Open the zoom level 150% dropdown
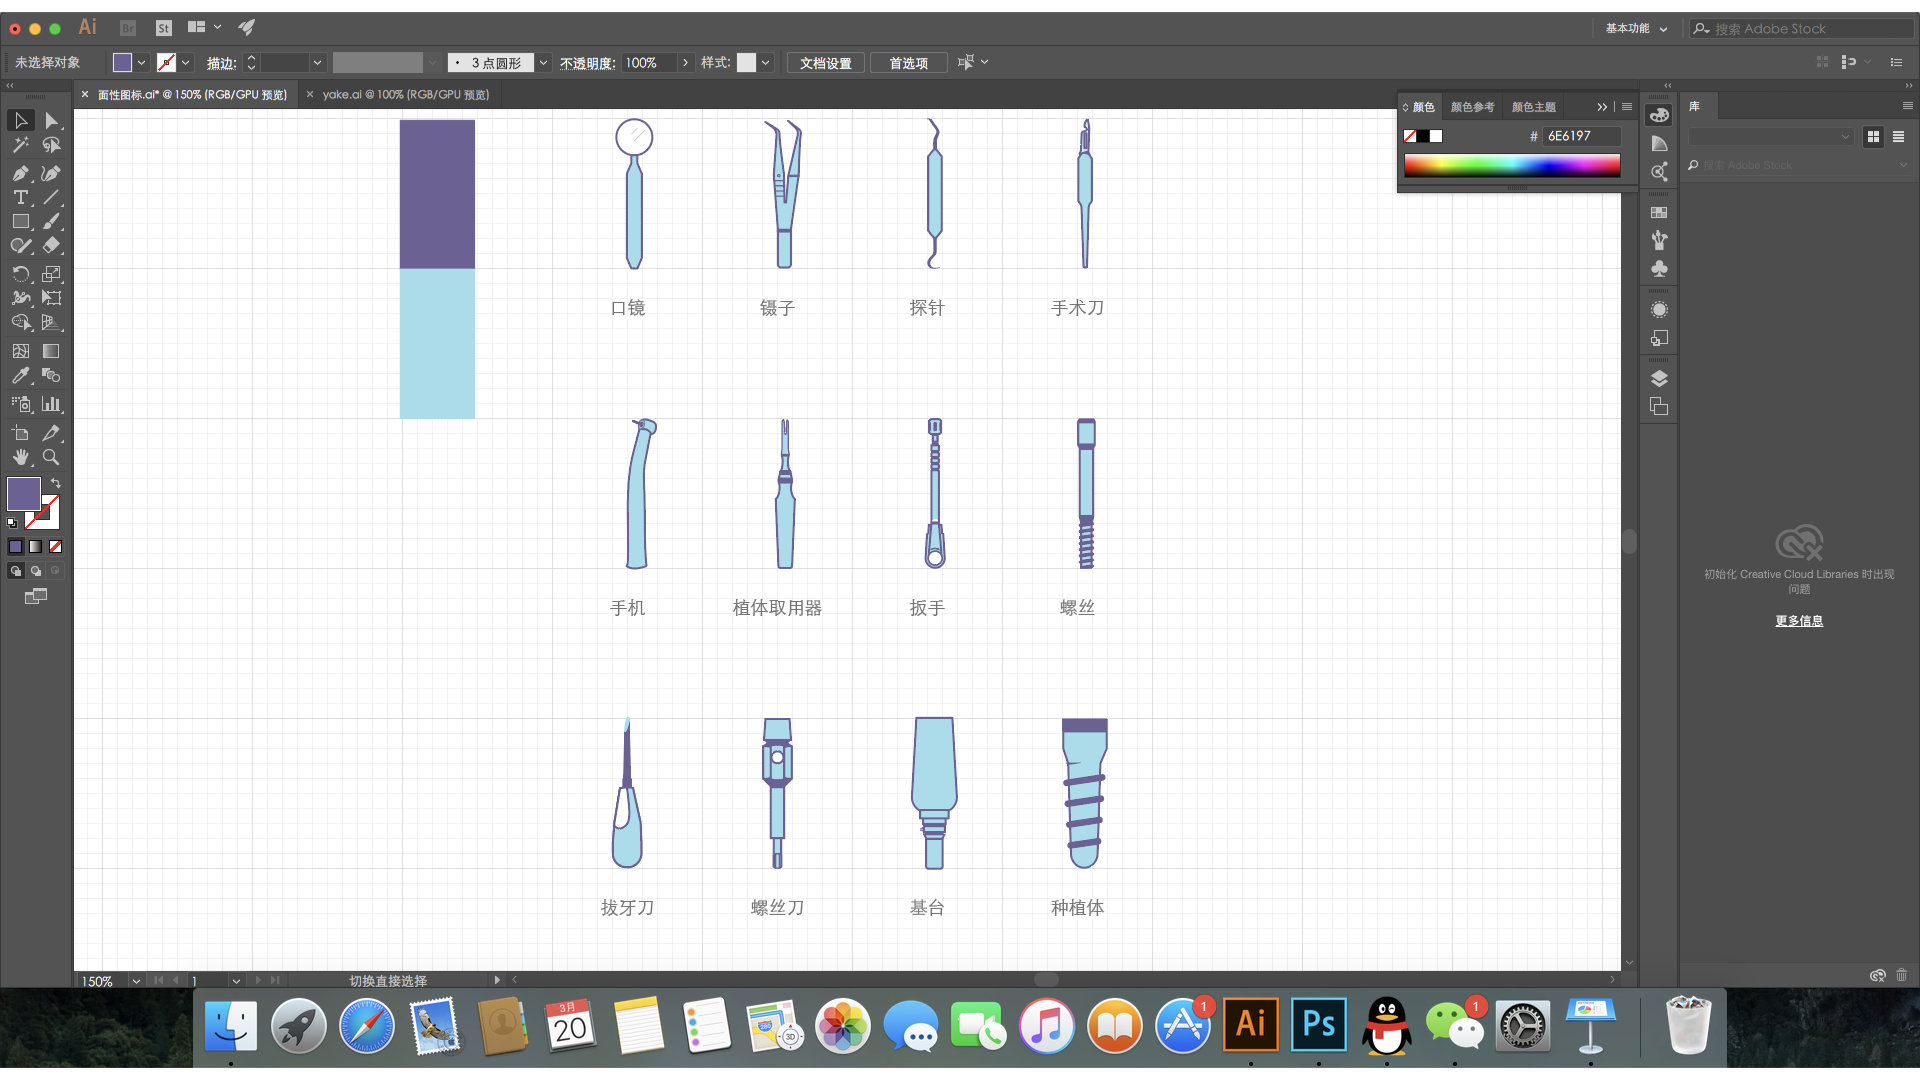1920x1080 pixels. [136, 981]
